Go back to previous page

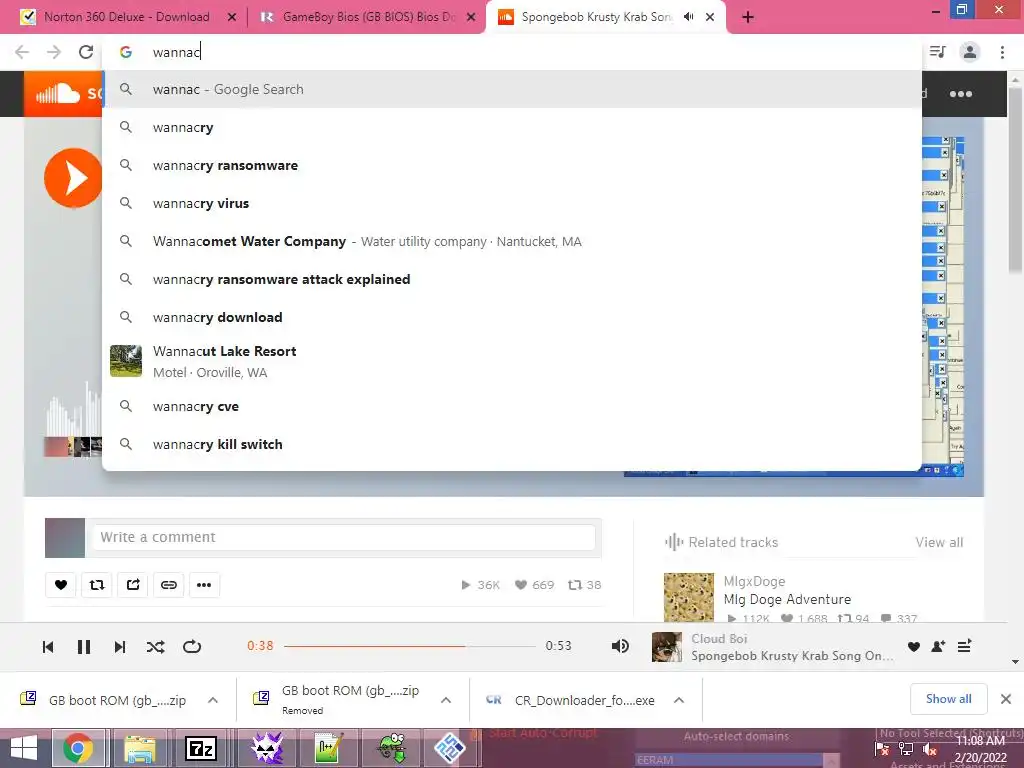22,52
